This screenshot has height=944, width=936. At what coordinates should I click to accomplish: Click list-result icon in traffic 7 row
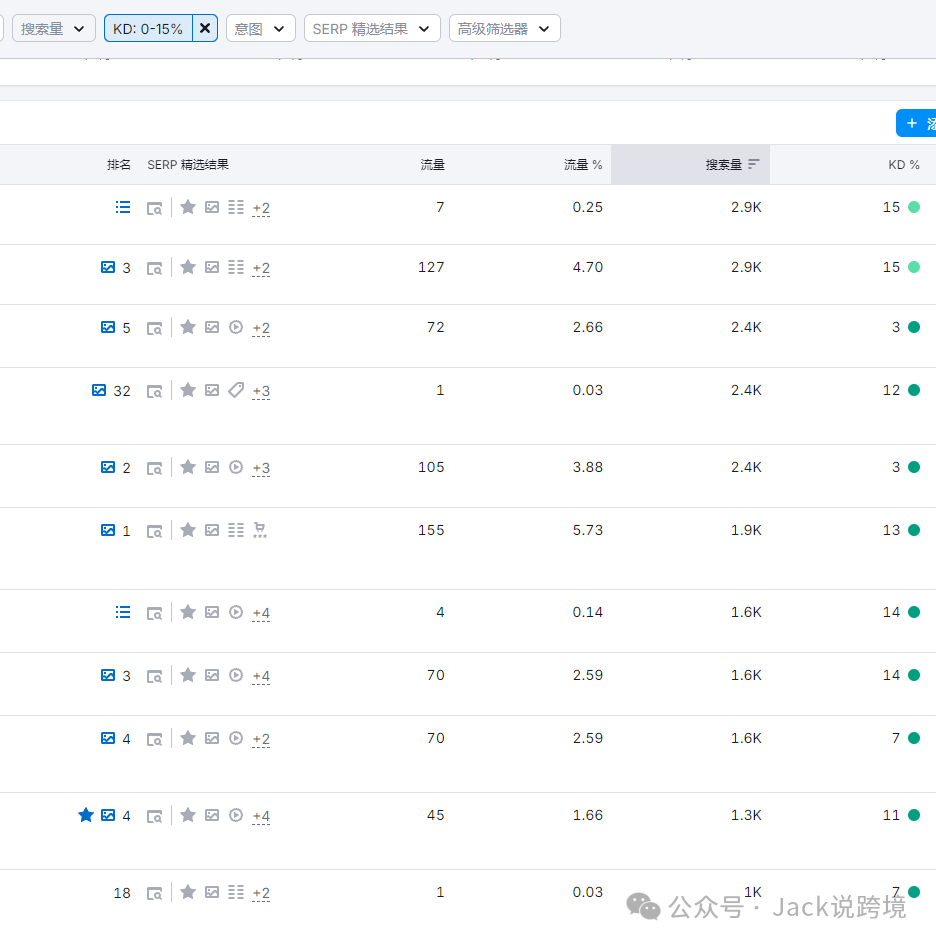click(123, 207)
